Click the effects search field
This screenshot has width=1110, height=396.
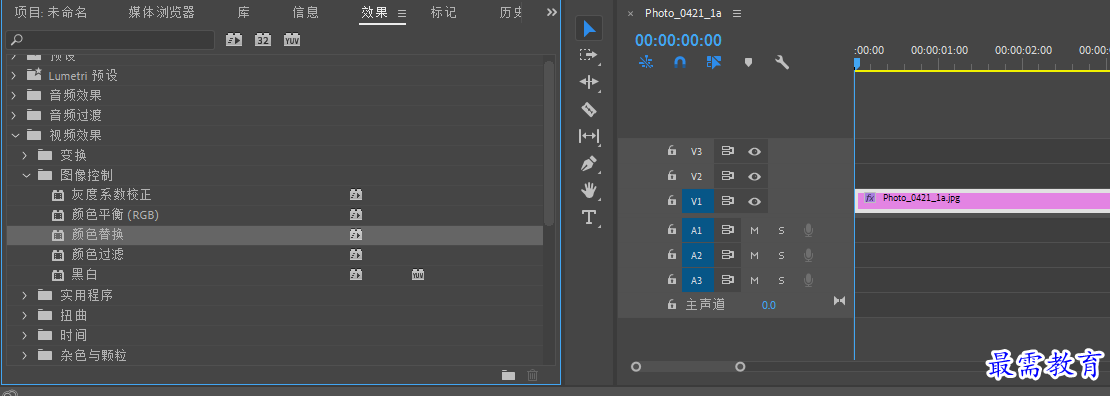(110, 40)
